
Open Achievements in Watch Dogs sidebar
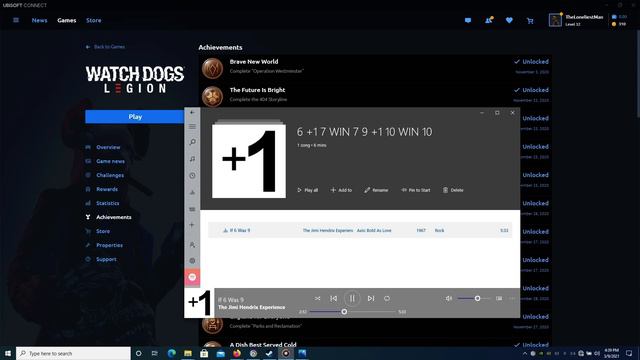pyautogui.click(x=113, y=217)
